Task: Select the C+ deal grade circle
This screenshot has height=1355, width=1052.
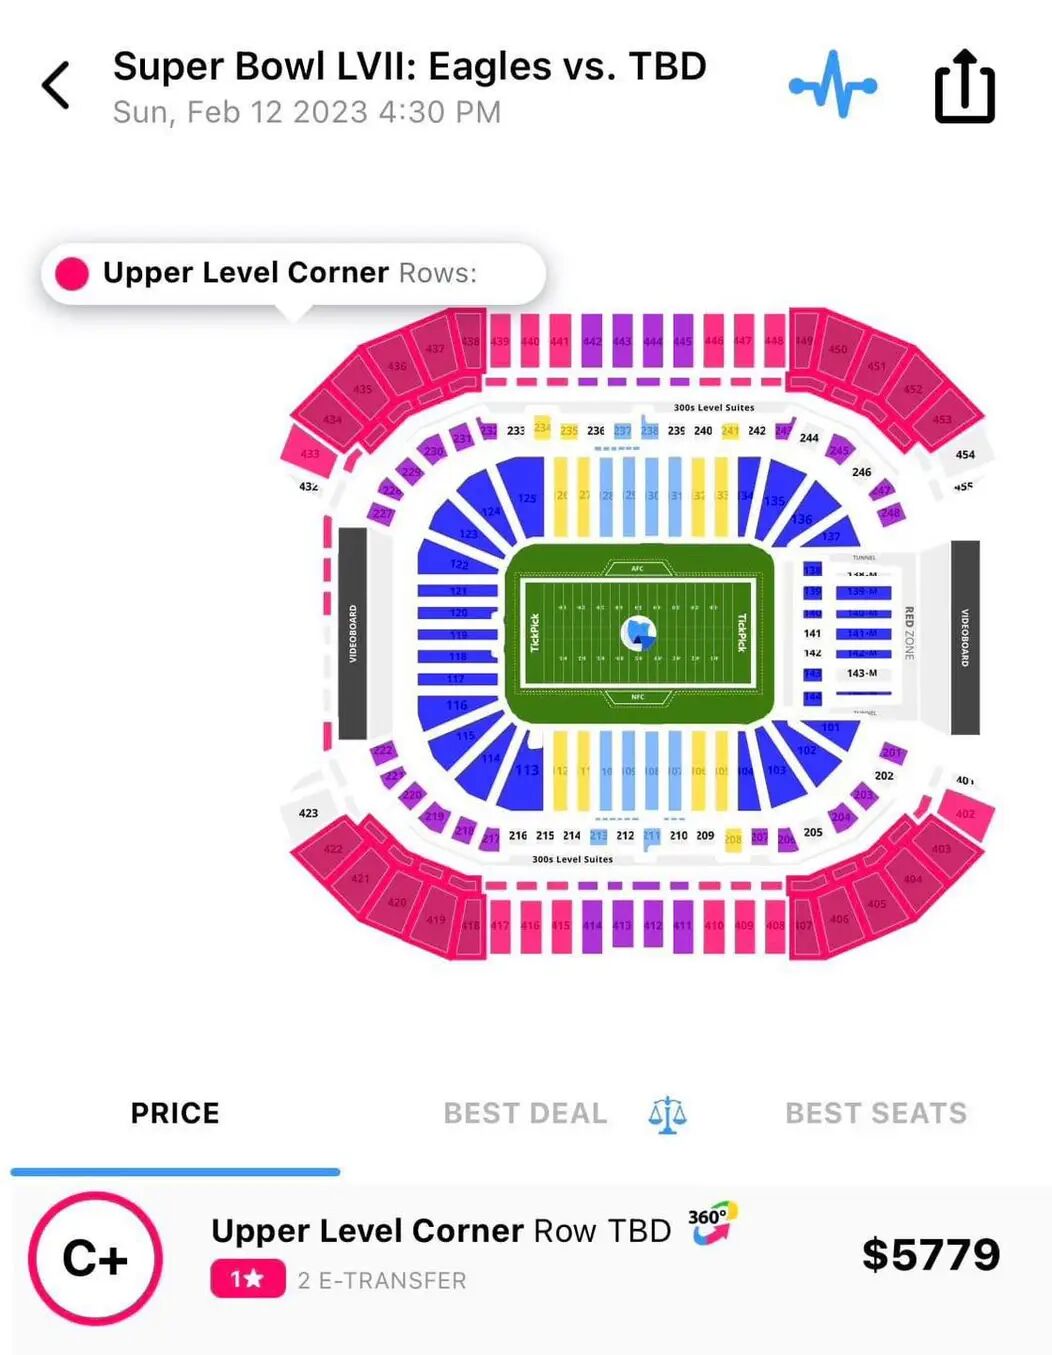Action: pyautogui.click(x=95, y=1258)
